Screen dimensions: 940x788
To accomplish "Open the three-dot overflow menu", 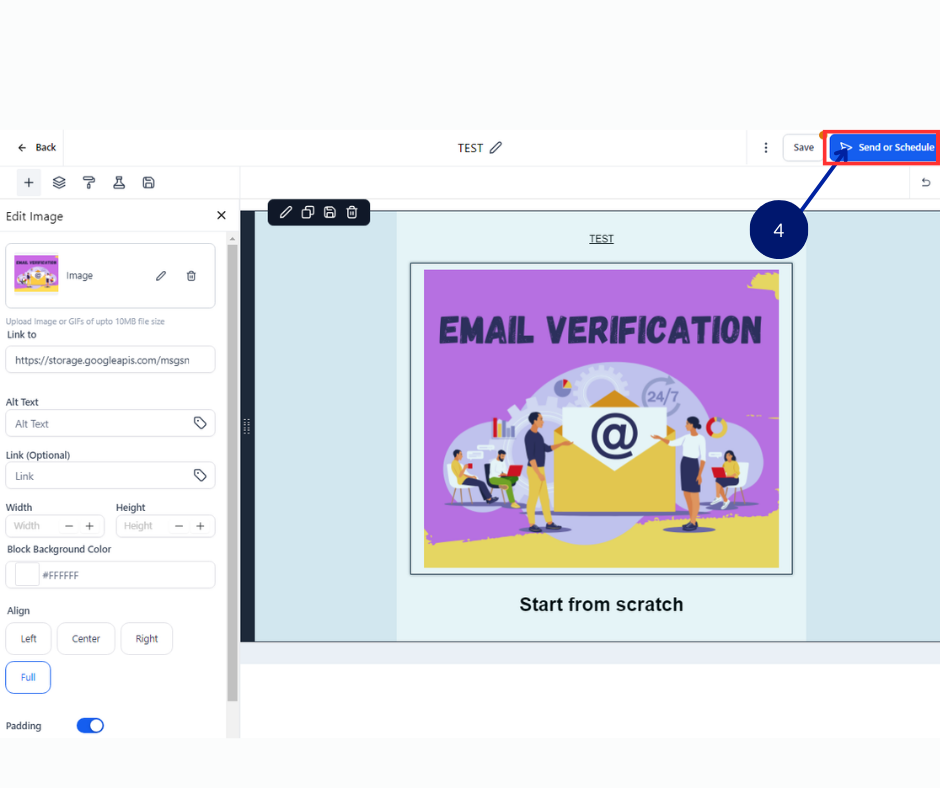I will click(x=766, y=147).
